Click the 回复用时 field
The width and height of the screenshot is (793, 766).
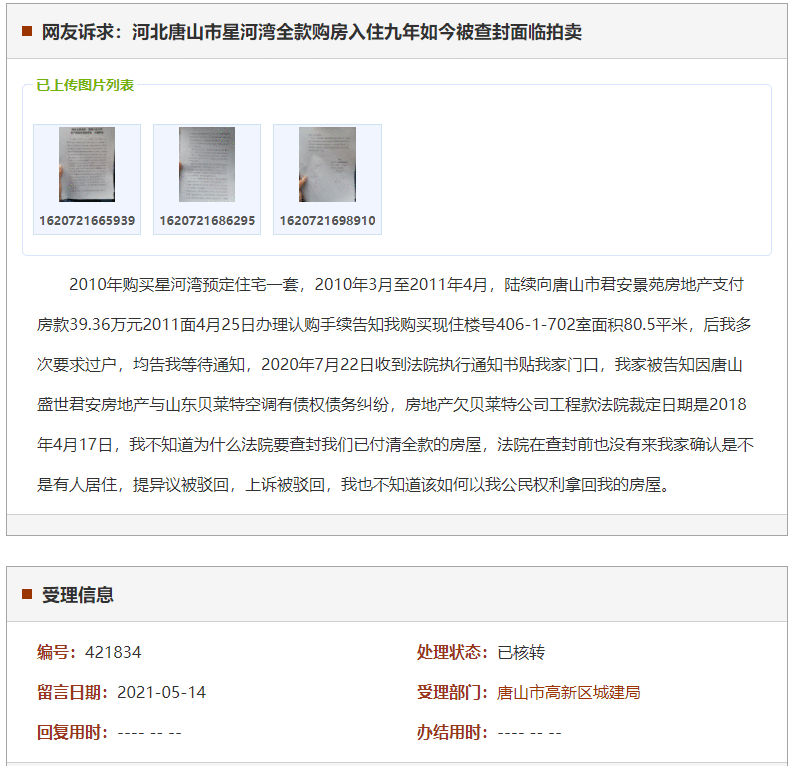(x=109, y=732)
